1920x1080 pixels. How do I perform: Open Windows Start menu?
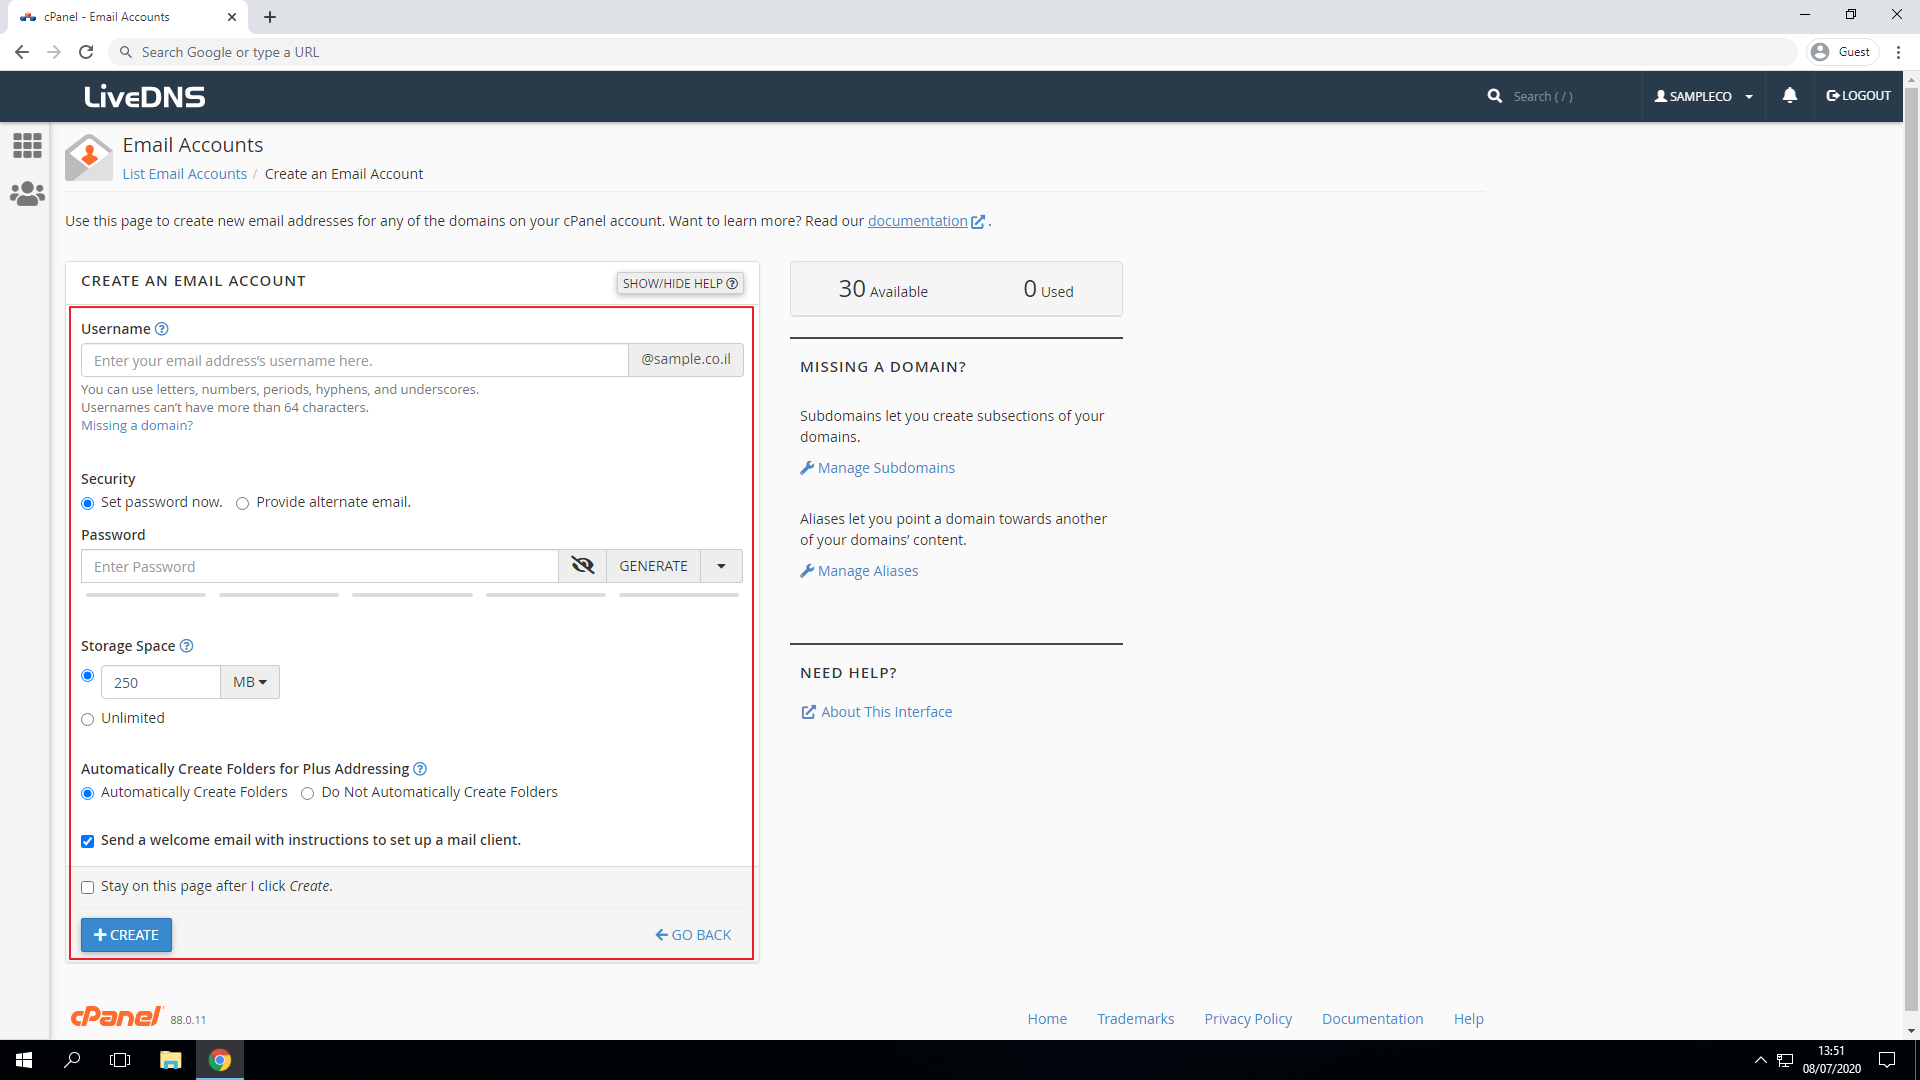coord(24,1060)
